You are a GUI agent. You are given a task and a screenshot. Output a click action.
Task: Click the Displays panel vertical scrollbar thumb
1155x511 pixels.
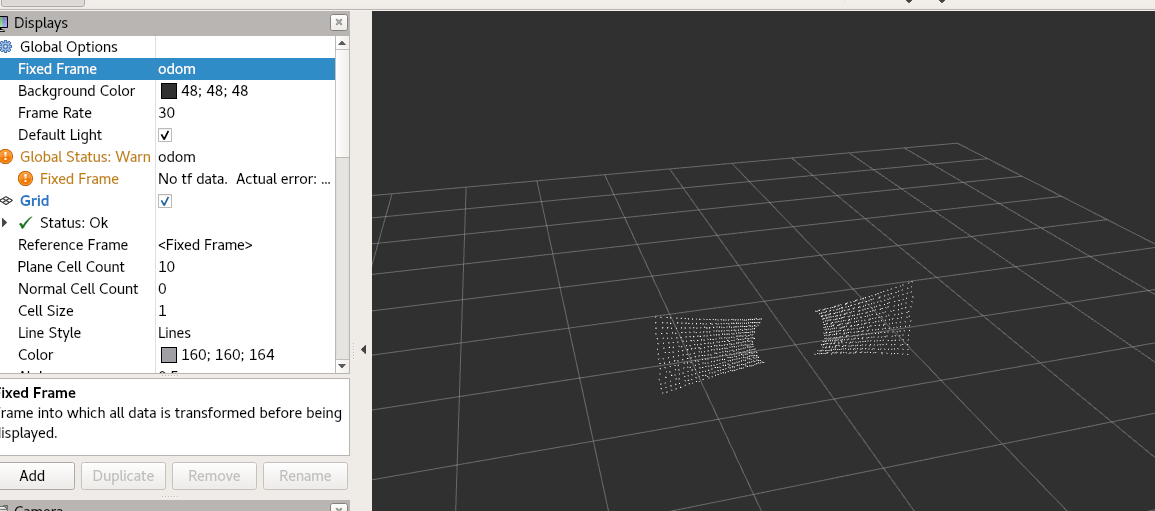342,103
